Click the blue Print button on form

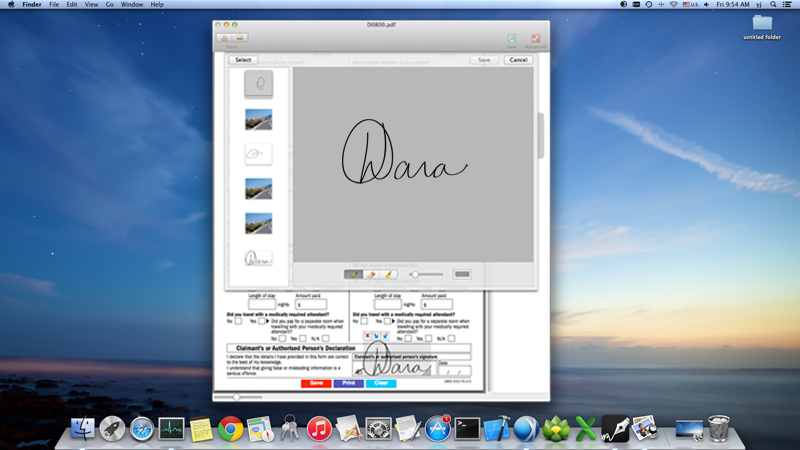pos(348,383)
